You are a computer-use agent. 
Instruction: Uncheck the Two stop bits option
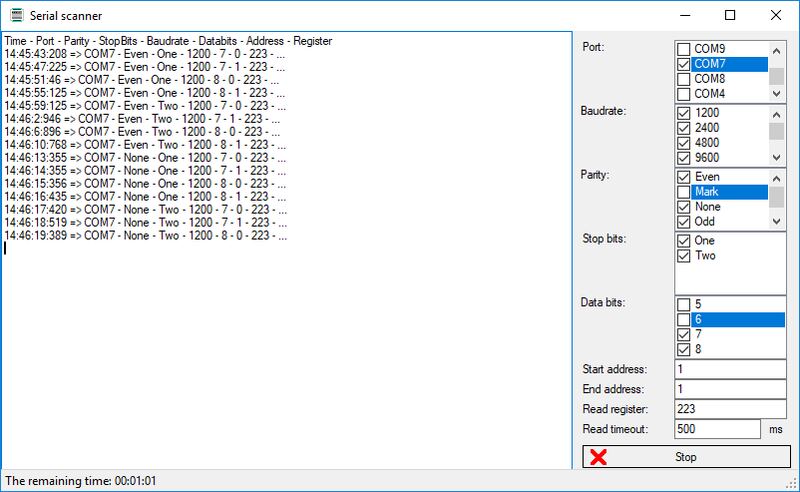684,256
